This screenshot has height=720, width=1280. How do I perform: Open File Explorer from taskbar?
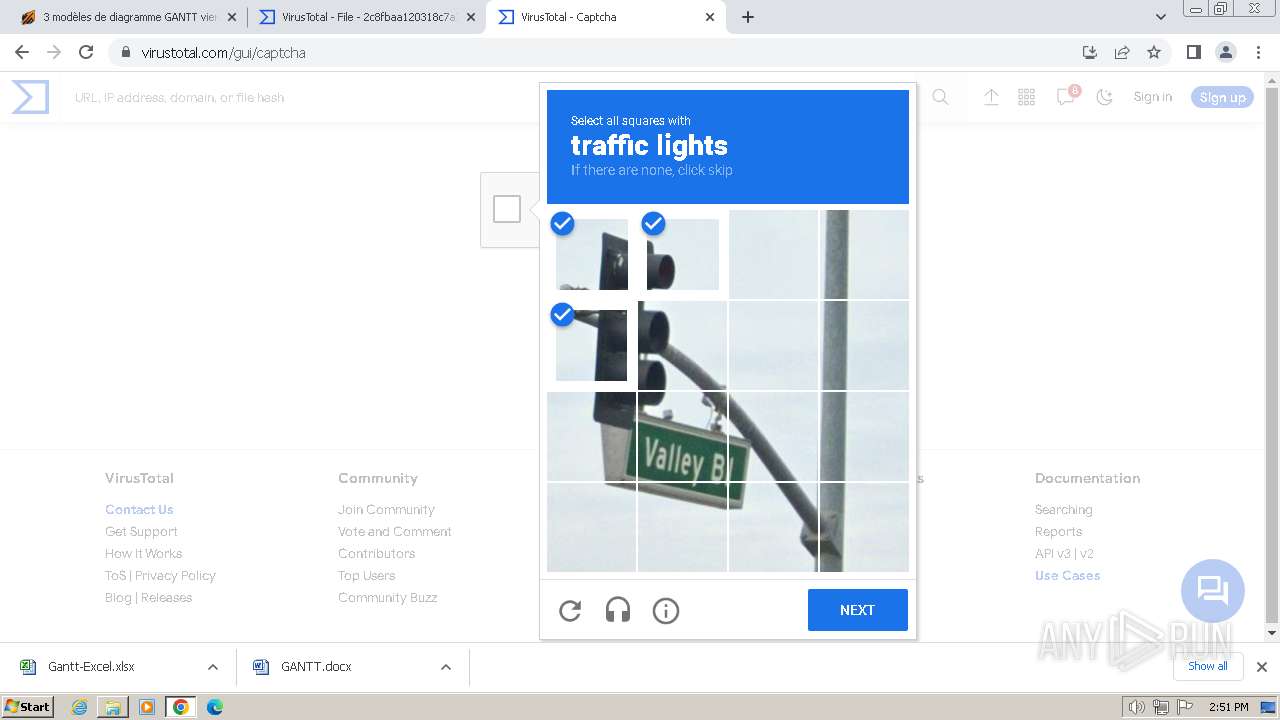coord(113,707)
